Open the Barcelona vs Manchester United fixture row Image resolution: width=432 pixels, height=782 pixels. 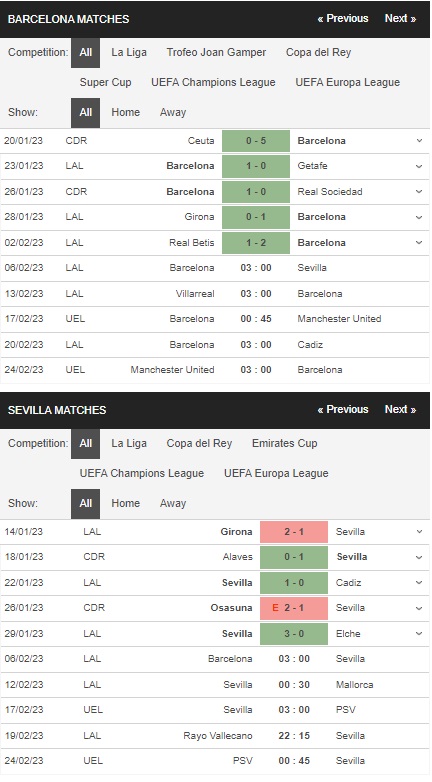click(x=215, y=319)
